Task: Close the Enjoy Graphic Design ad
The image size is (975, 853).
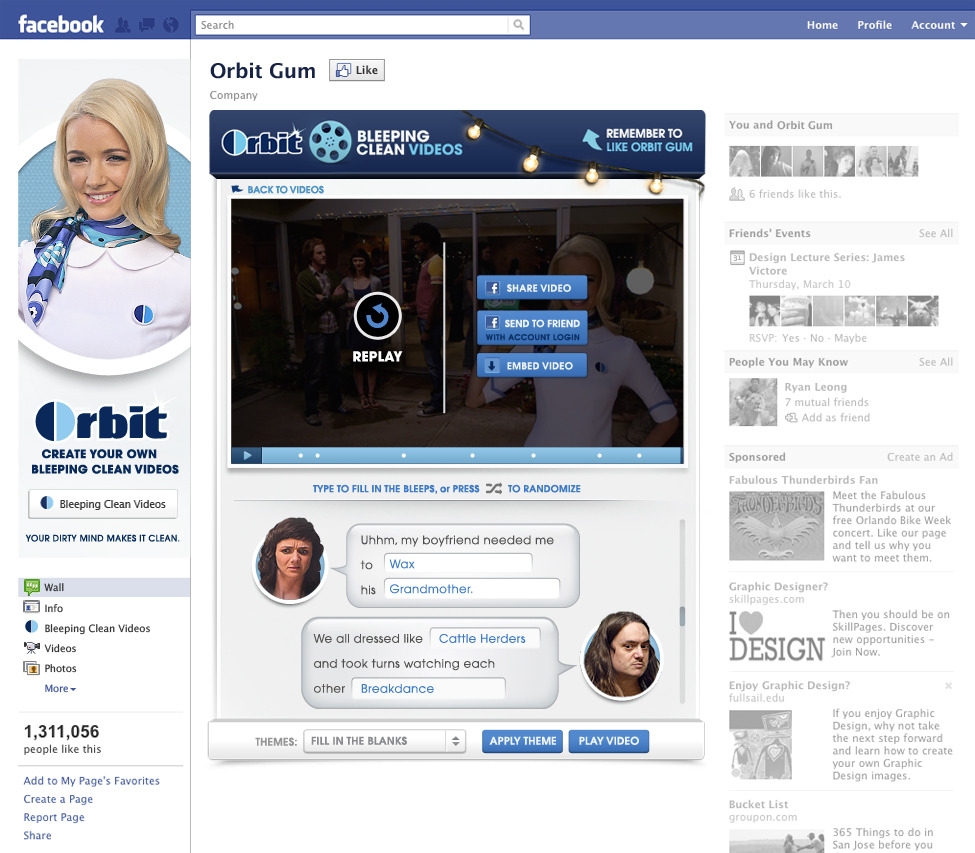Action: pyautogui.click(x=948, y=686)
